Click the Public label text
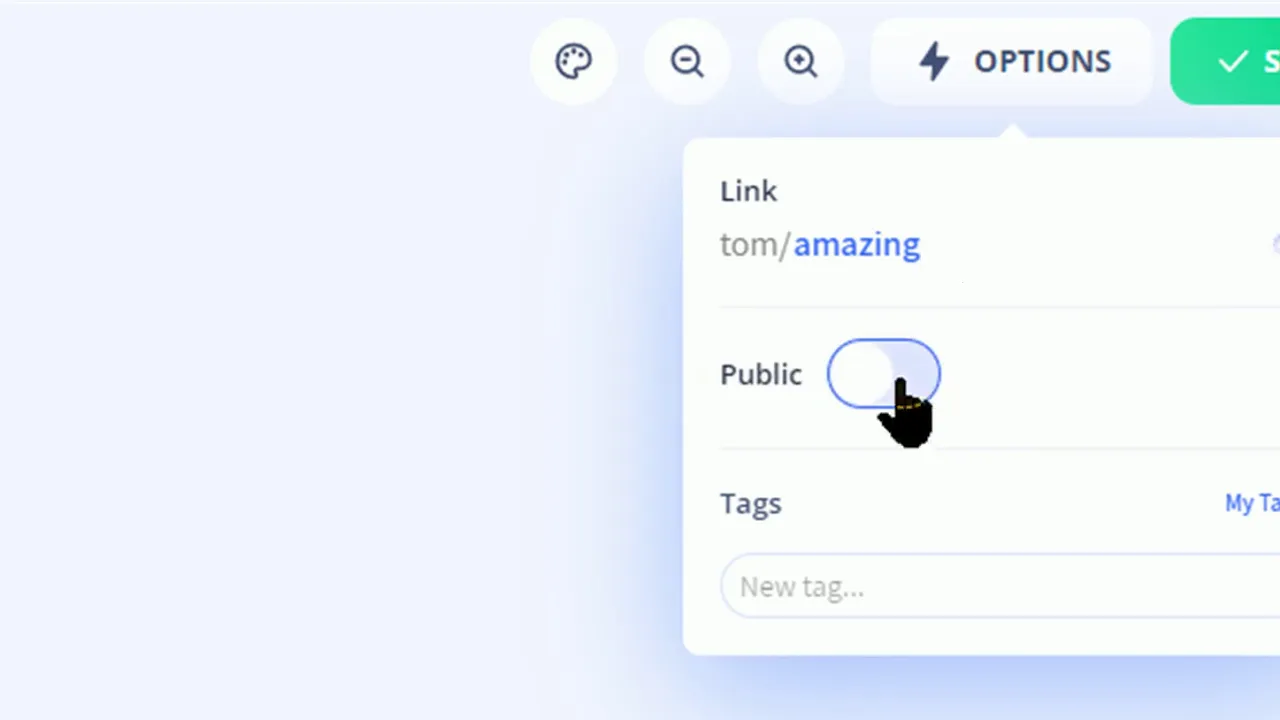This screenshot has height=720, width=1280. tap(761, 374)
